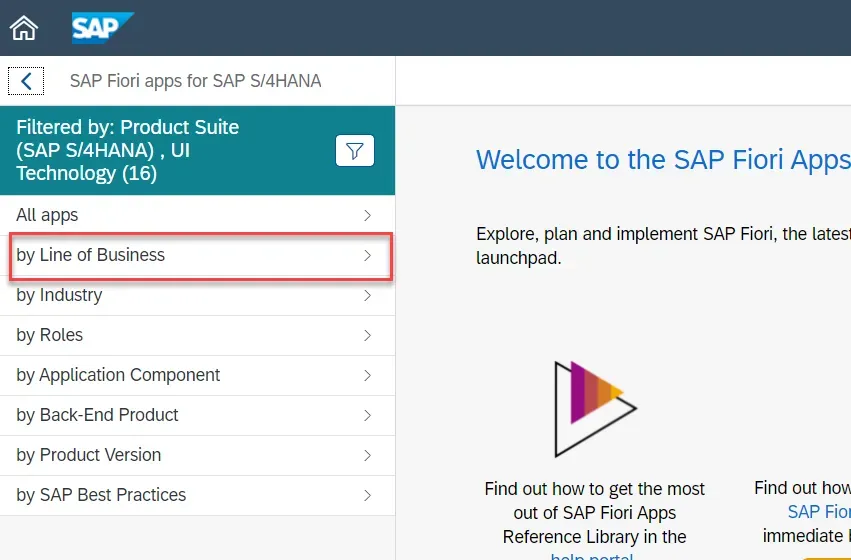851x560 pixels.
Task: Expand the All apps chevron
Action: 367,215
